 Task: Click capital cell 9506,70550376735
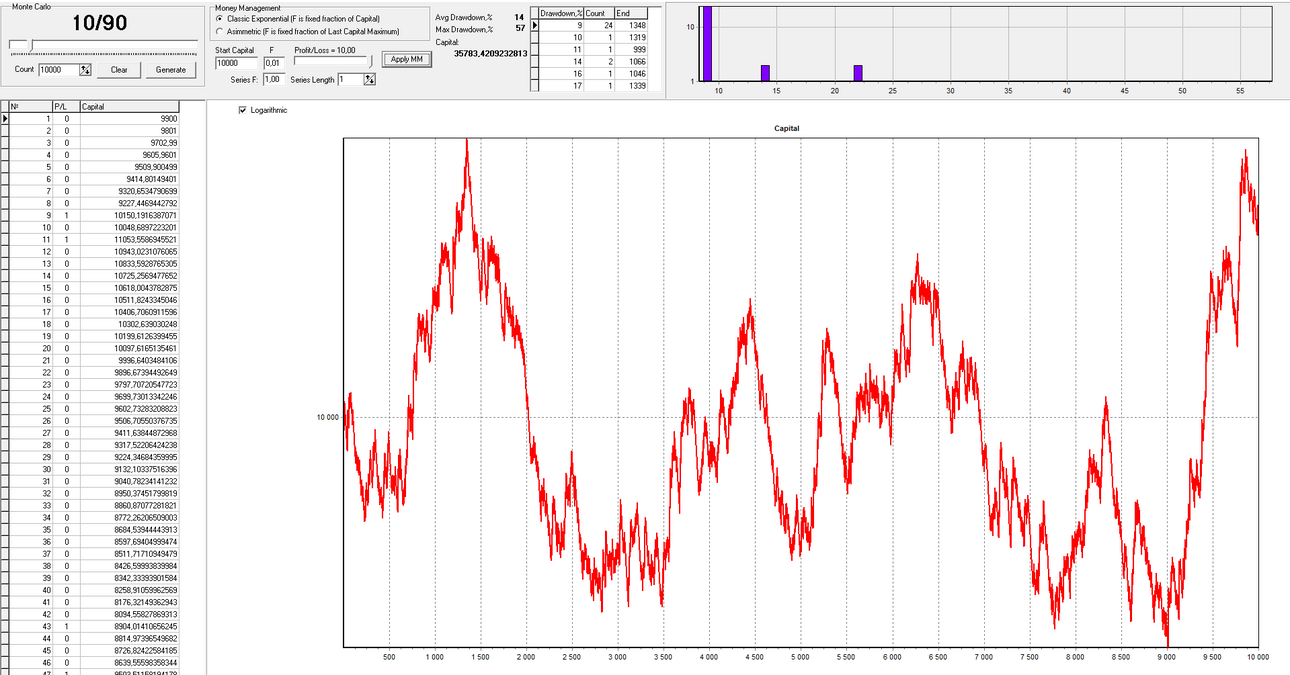tap(129, 421)
